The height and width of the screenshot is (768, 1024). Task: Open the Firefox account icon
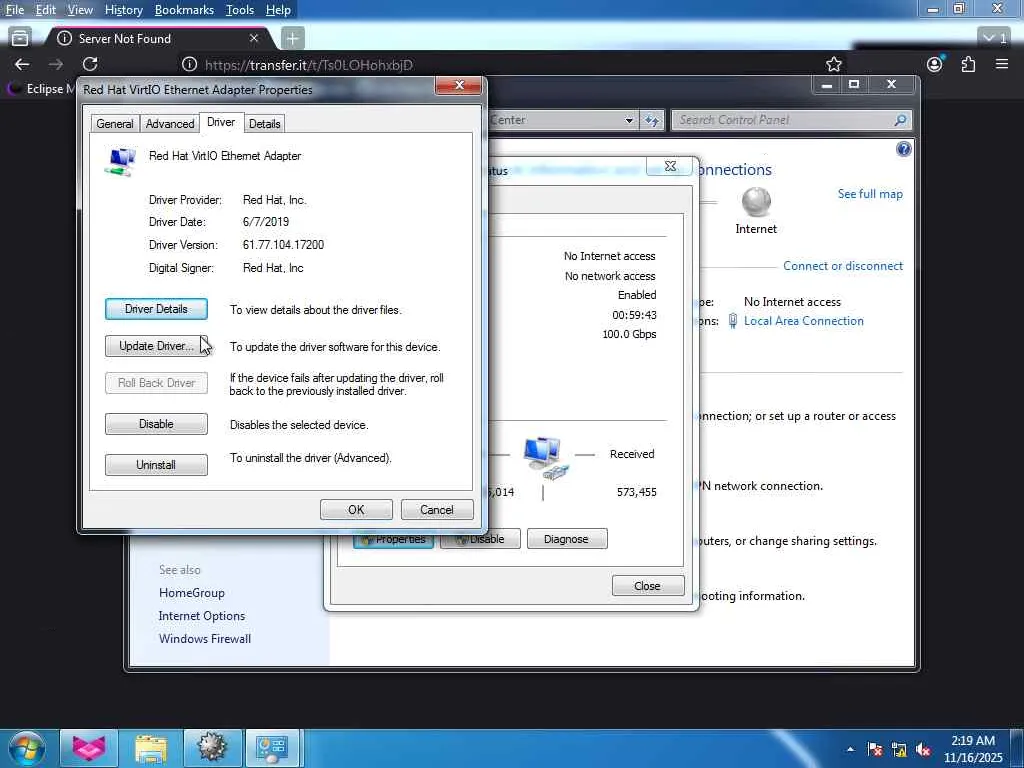click(x=935, y=64)
